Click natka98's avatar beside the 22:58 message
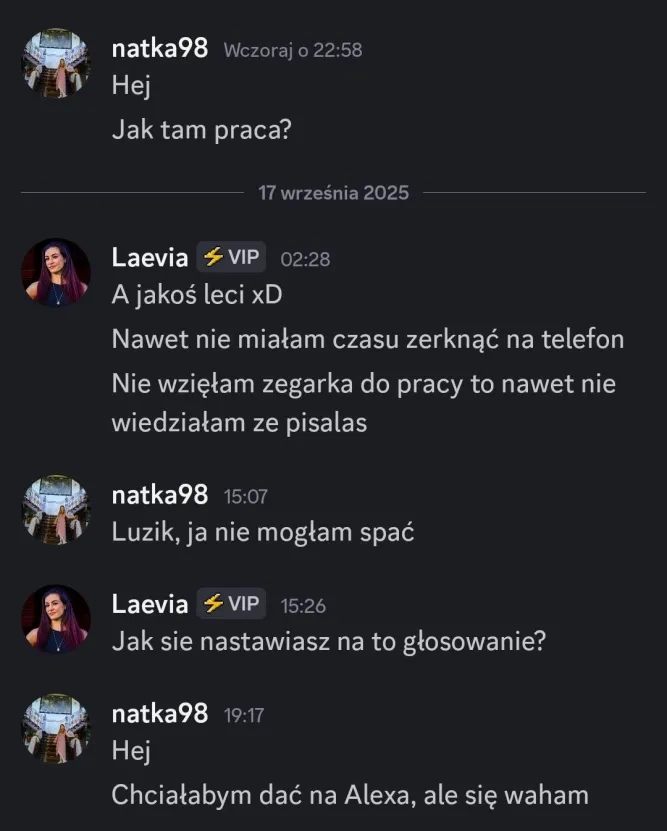The width and height of the screenshot is (667, 831). point(56,63)
